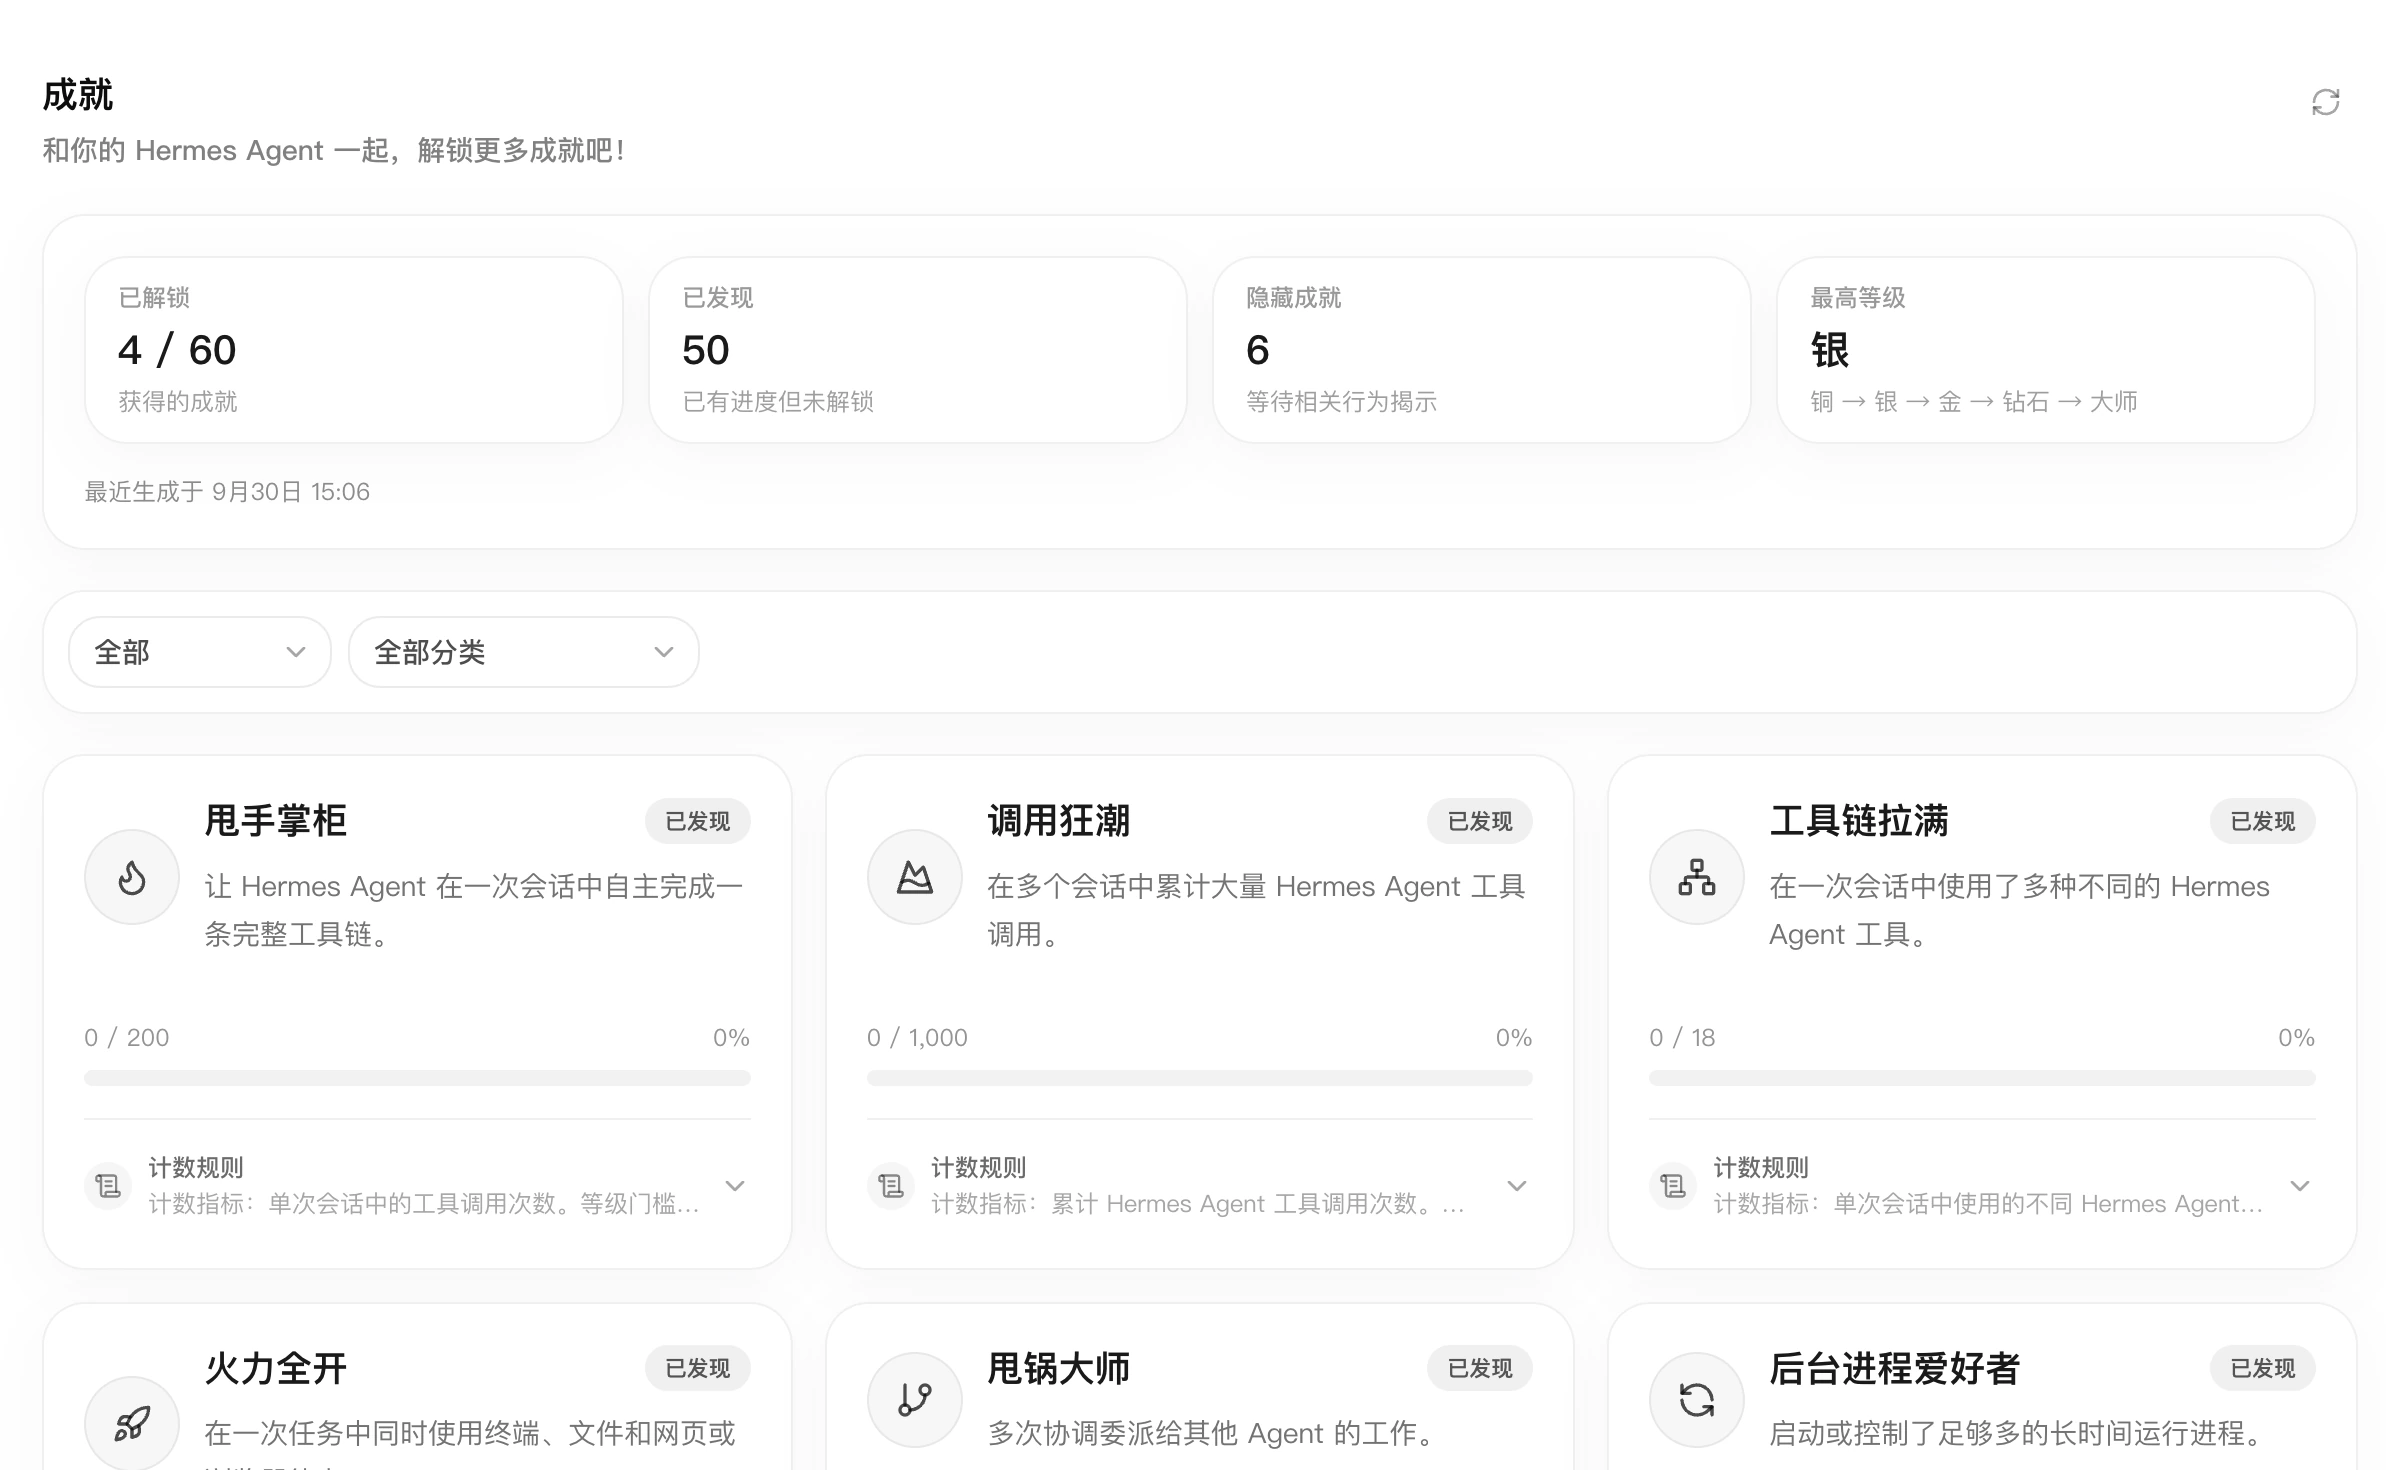Open the 全部分类 category dropdown
2386x1470 pixels.
tap(523, 652)
